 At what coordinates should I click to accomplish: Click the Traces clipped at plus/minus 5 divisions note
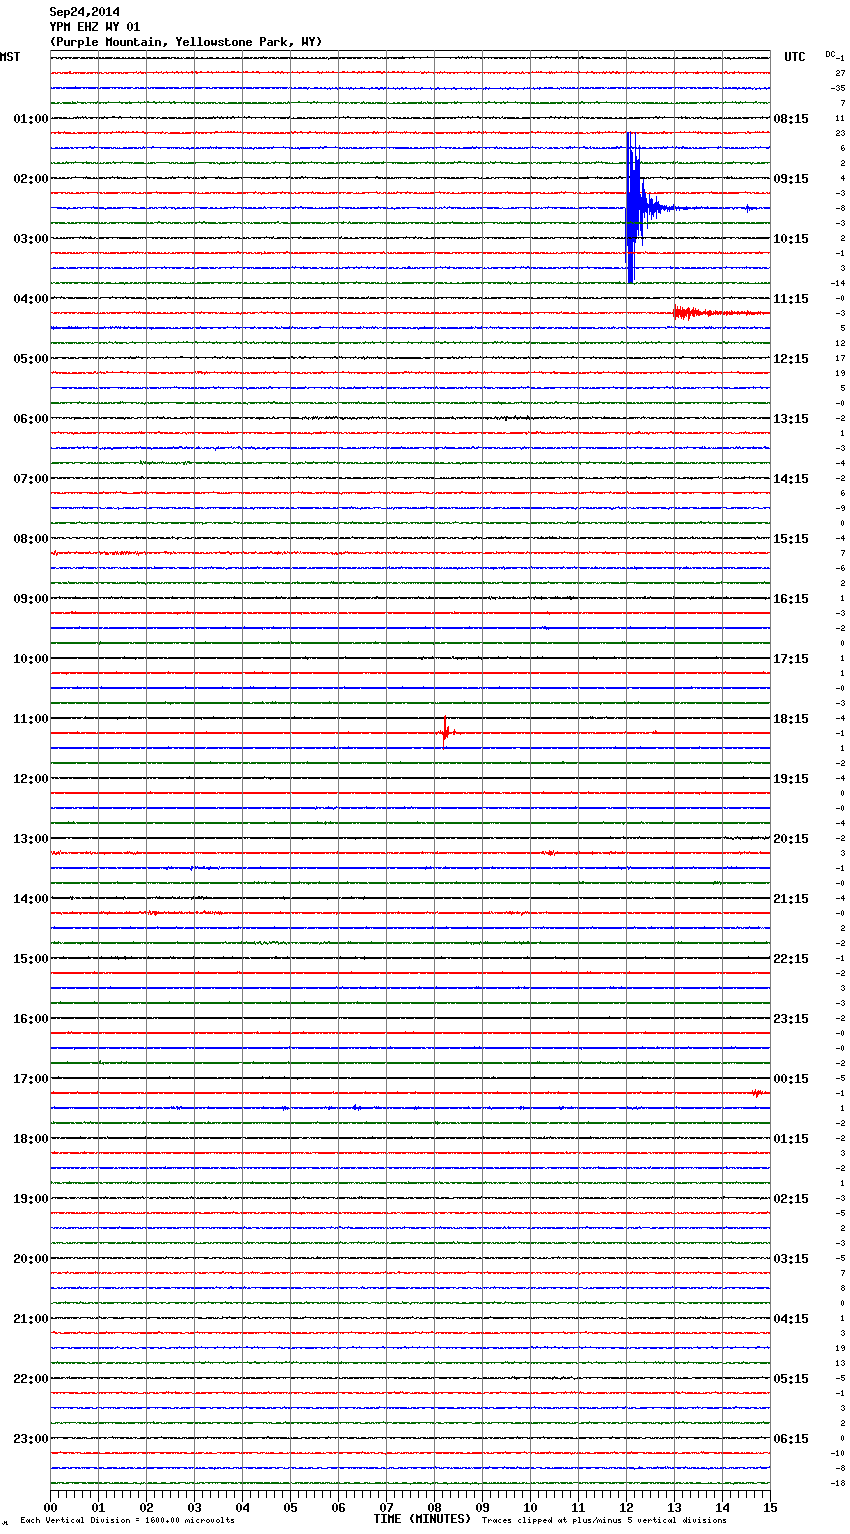pos(604,1521)
